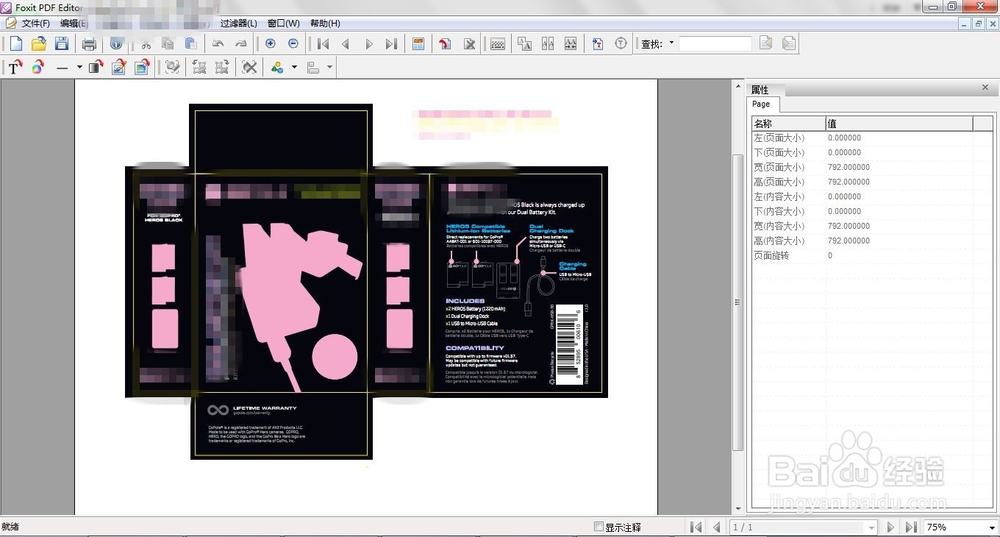
Task: Open the 过滤器(L) menu
Action: 239,24
